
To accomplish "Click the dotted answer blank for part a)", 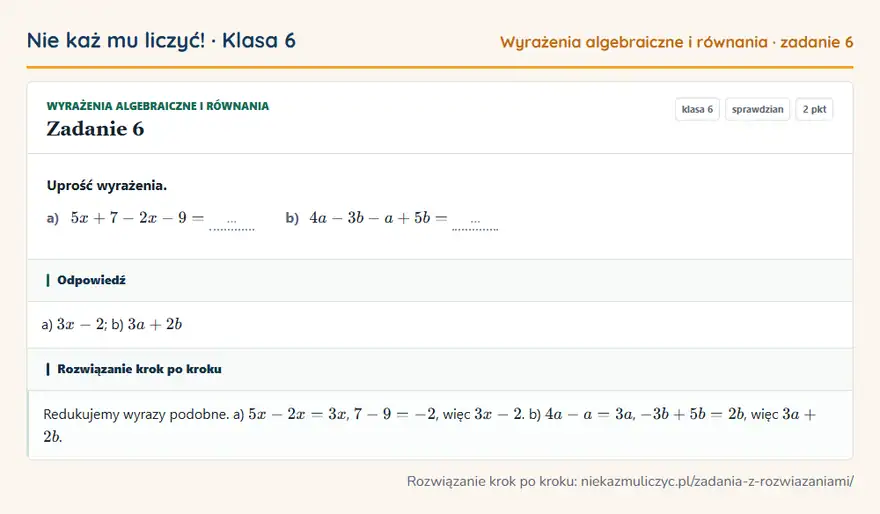I will [232, 223].
